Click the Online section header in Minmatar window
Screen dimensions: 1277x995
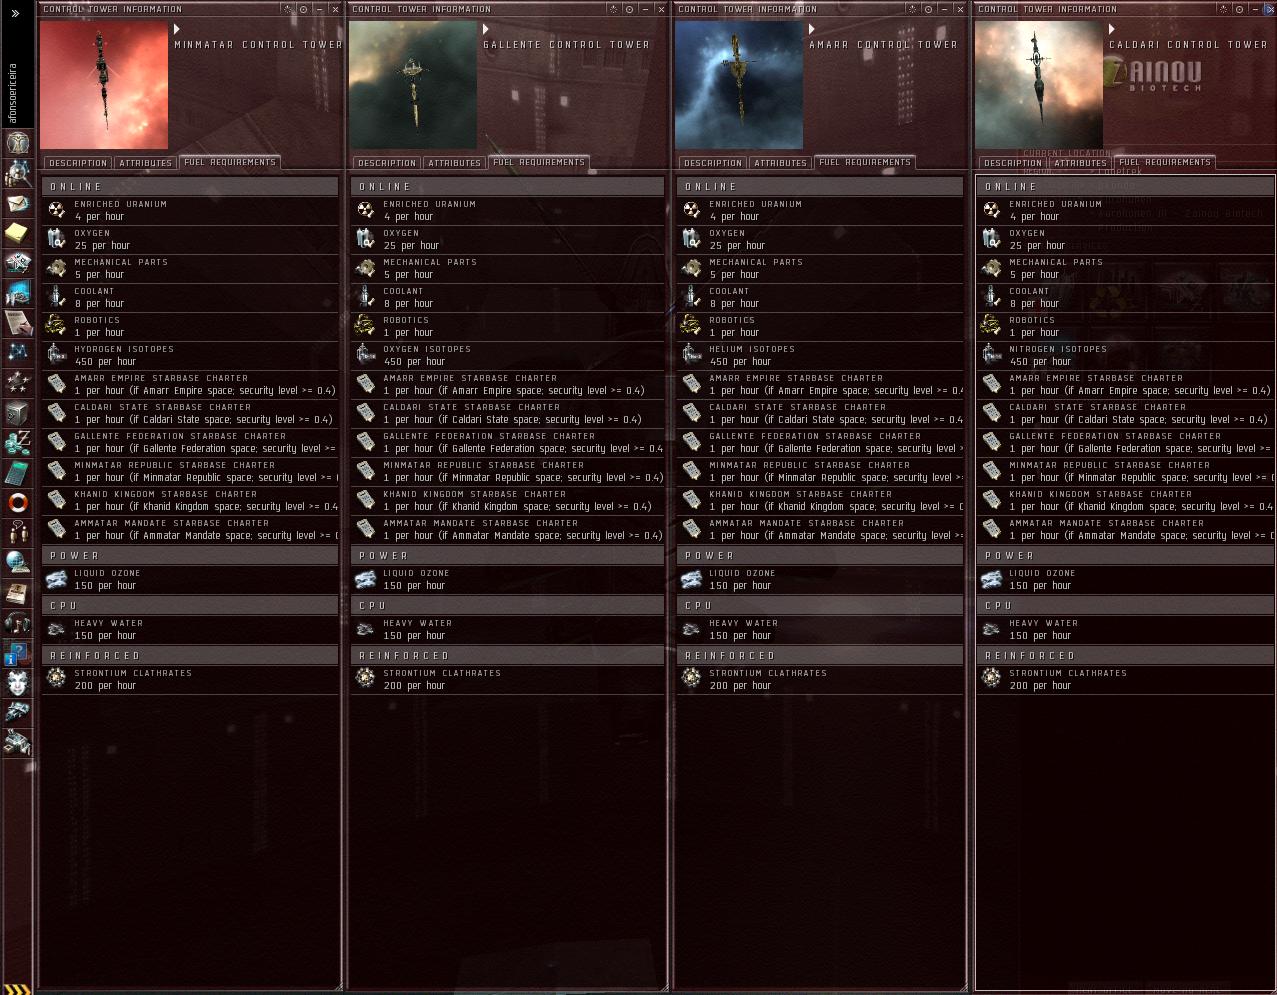pyautogui.click(x=190, y=187)
